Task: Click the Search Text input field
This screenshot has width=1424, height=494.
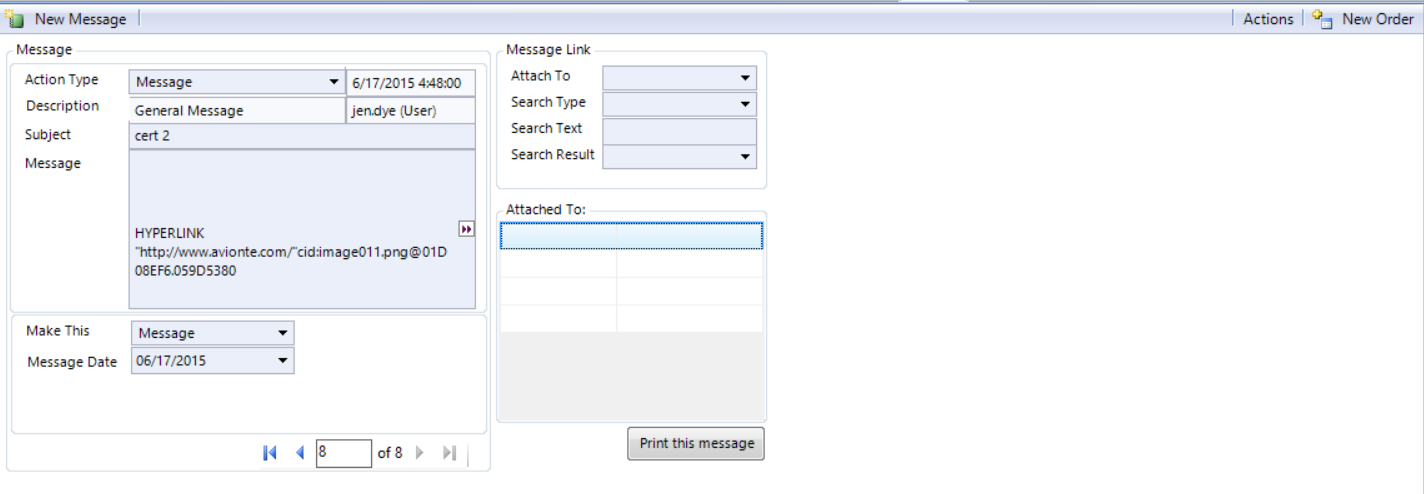Action: (x=679, y=131)
